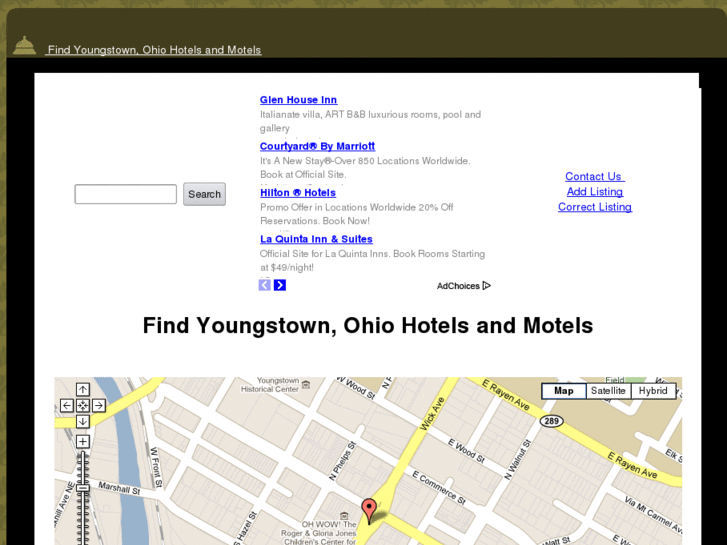Switch map to Hybrid view
Screen dimensions: 727x545
(x=653, y=391)
